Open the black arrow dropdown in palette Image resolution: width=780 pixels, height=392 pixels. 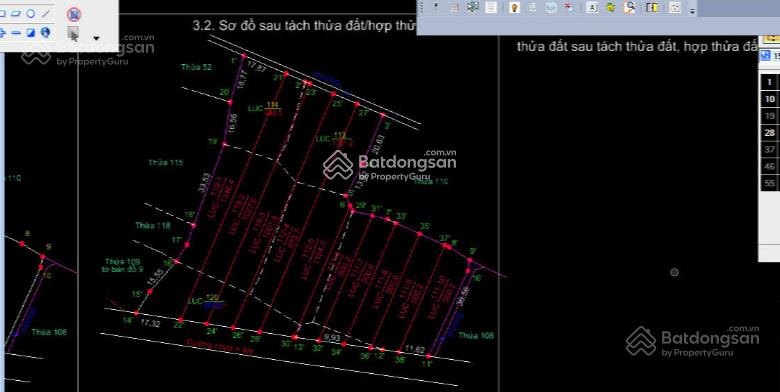(97, 38)
